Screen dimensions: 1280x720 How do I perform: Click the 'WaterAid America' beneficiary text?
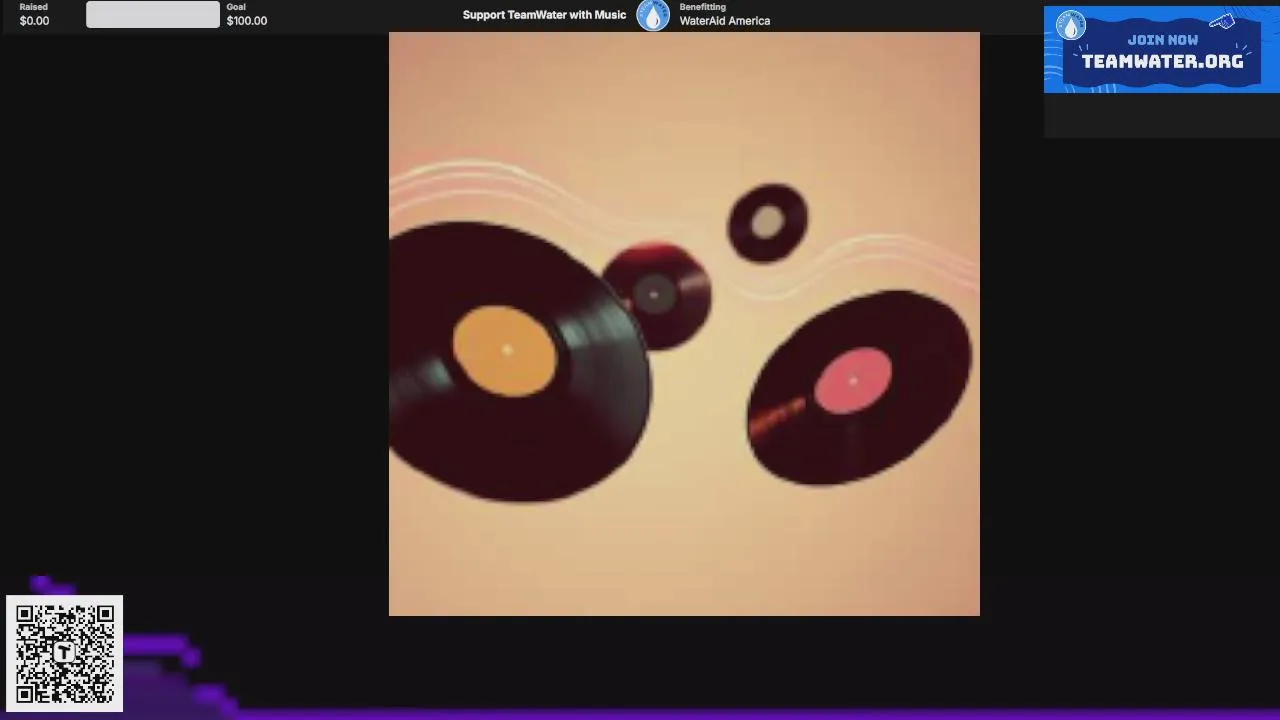pos(725,21)
